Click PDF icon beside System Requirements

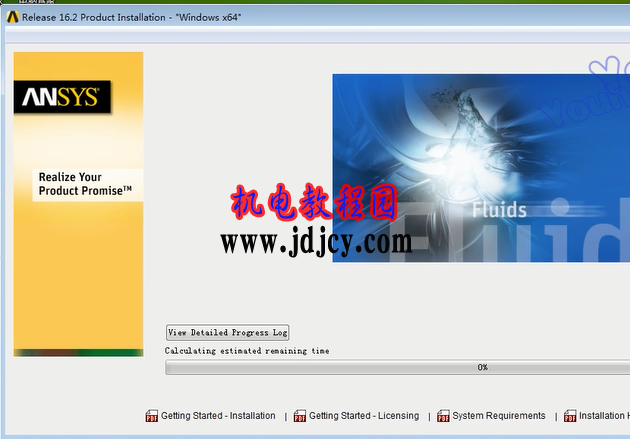pyautogui.click(x=443, y=416)
